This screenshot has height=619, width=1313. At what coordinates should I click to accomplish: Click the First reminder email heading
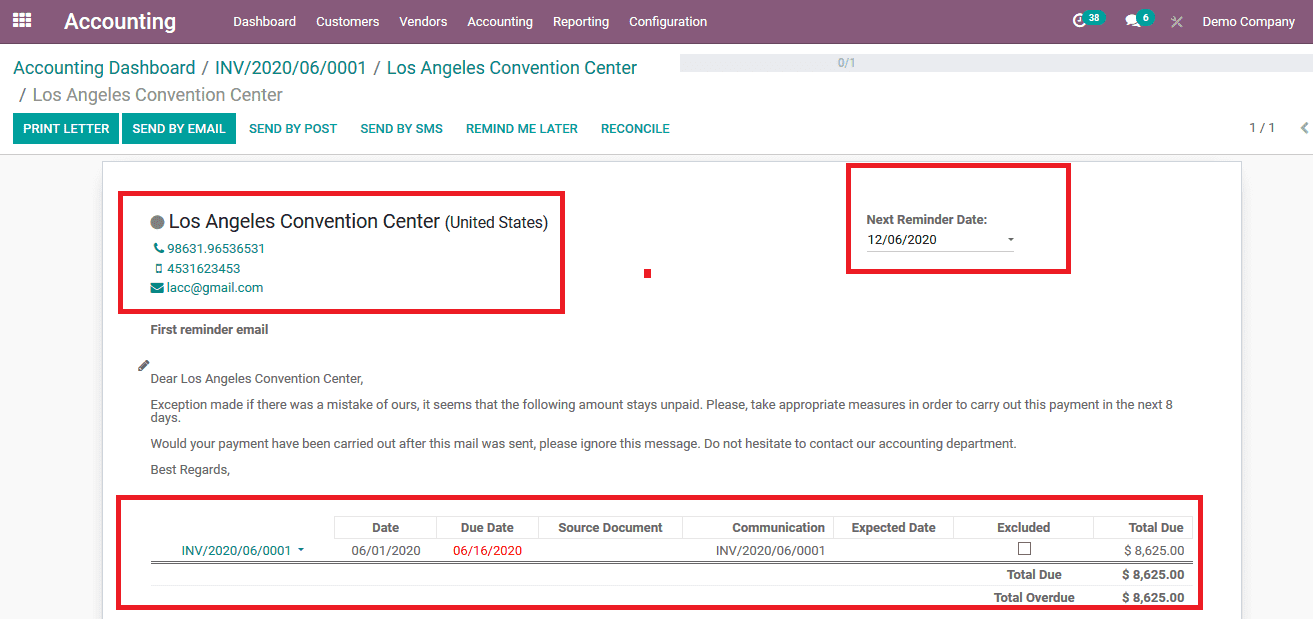209,329
